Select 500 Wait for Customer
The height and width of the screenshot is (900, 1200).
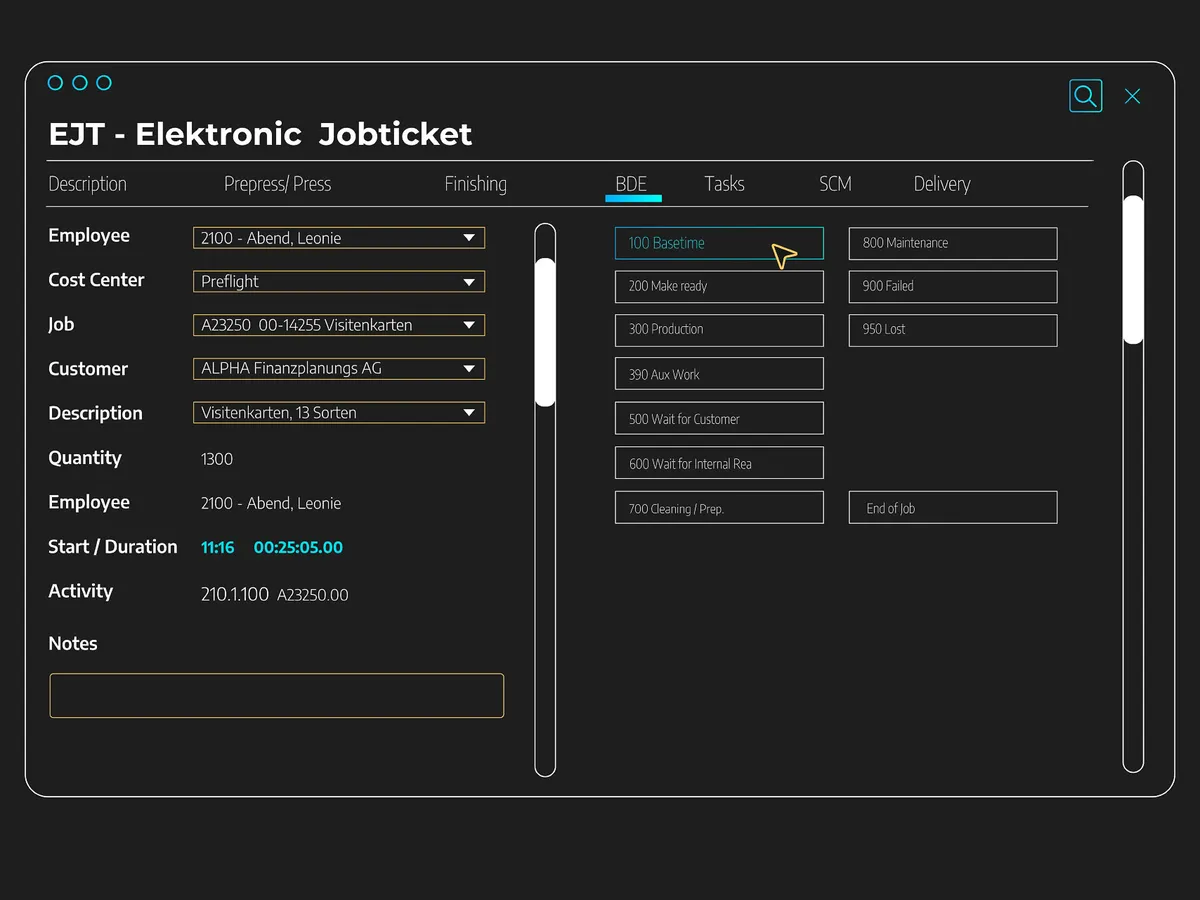[x=719, y=418]
